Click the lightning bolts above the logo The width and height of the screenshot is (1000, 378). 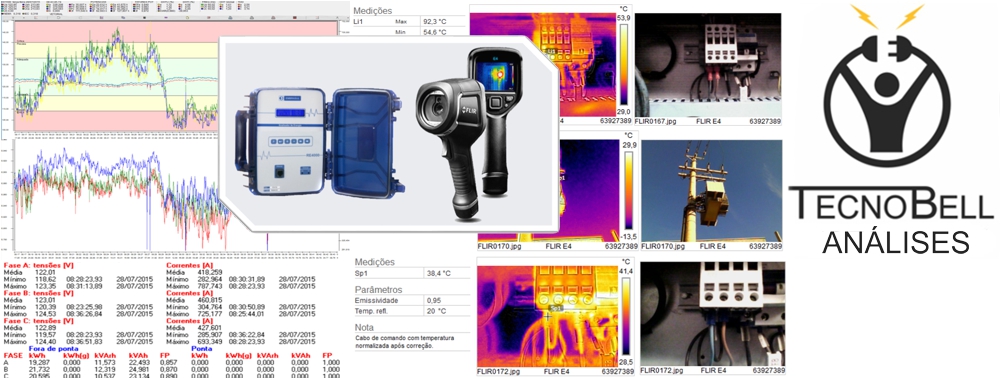coord(886,17)
